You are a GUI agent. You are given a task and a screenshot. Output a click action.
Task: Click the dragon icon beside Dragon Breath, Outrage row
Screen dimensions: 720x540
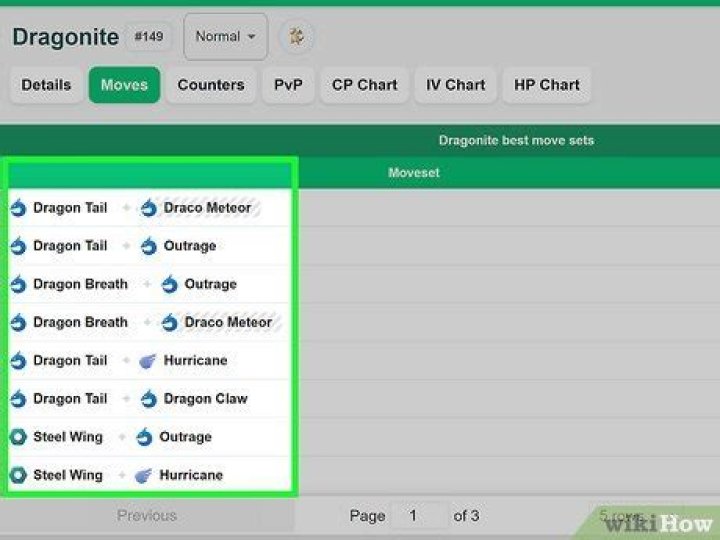point(19,285)
